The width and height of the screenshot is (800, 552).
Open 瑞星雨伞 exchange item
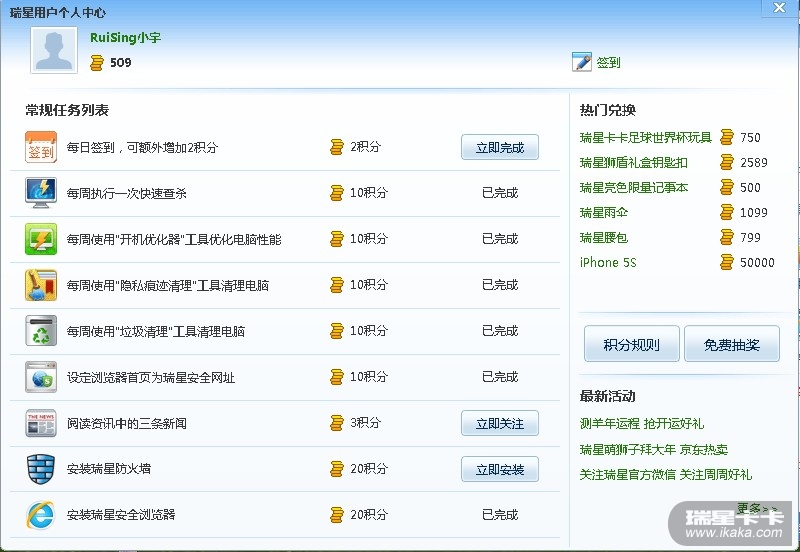click(604, 213)
